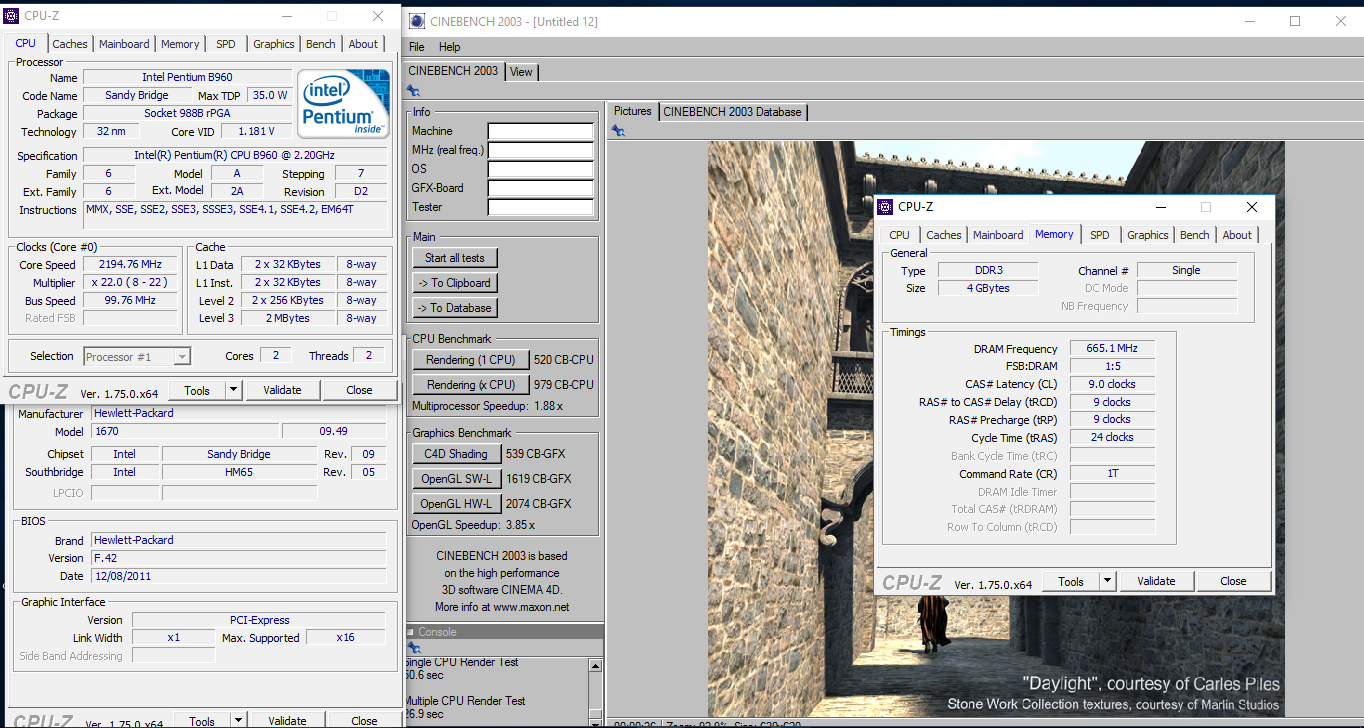1364x728 pixels.
Task: Open Caches tab in the floating CPU-Z window
Action: pos(944,235)
